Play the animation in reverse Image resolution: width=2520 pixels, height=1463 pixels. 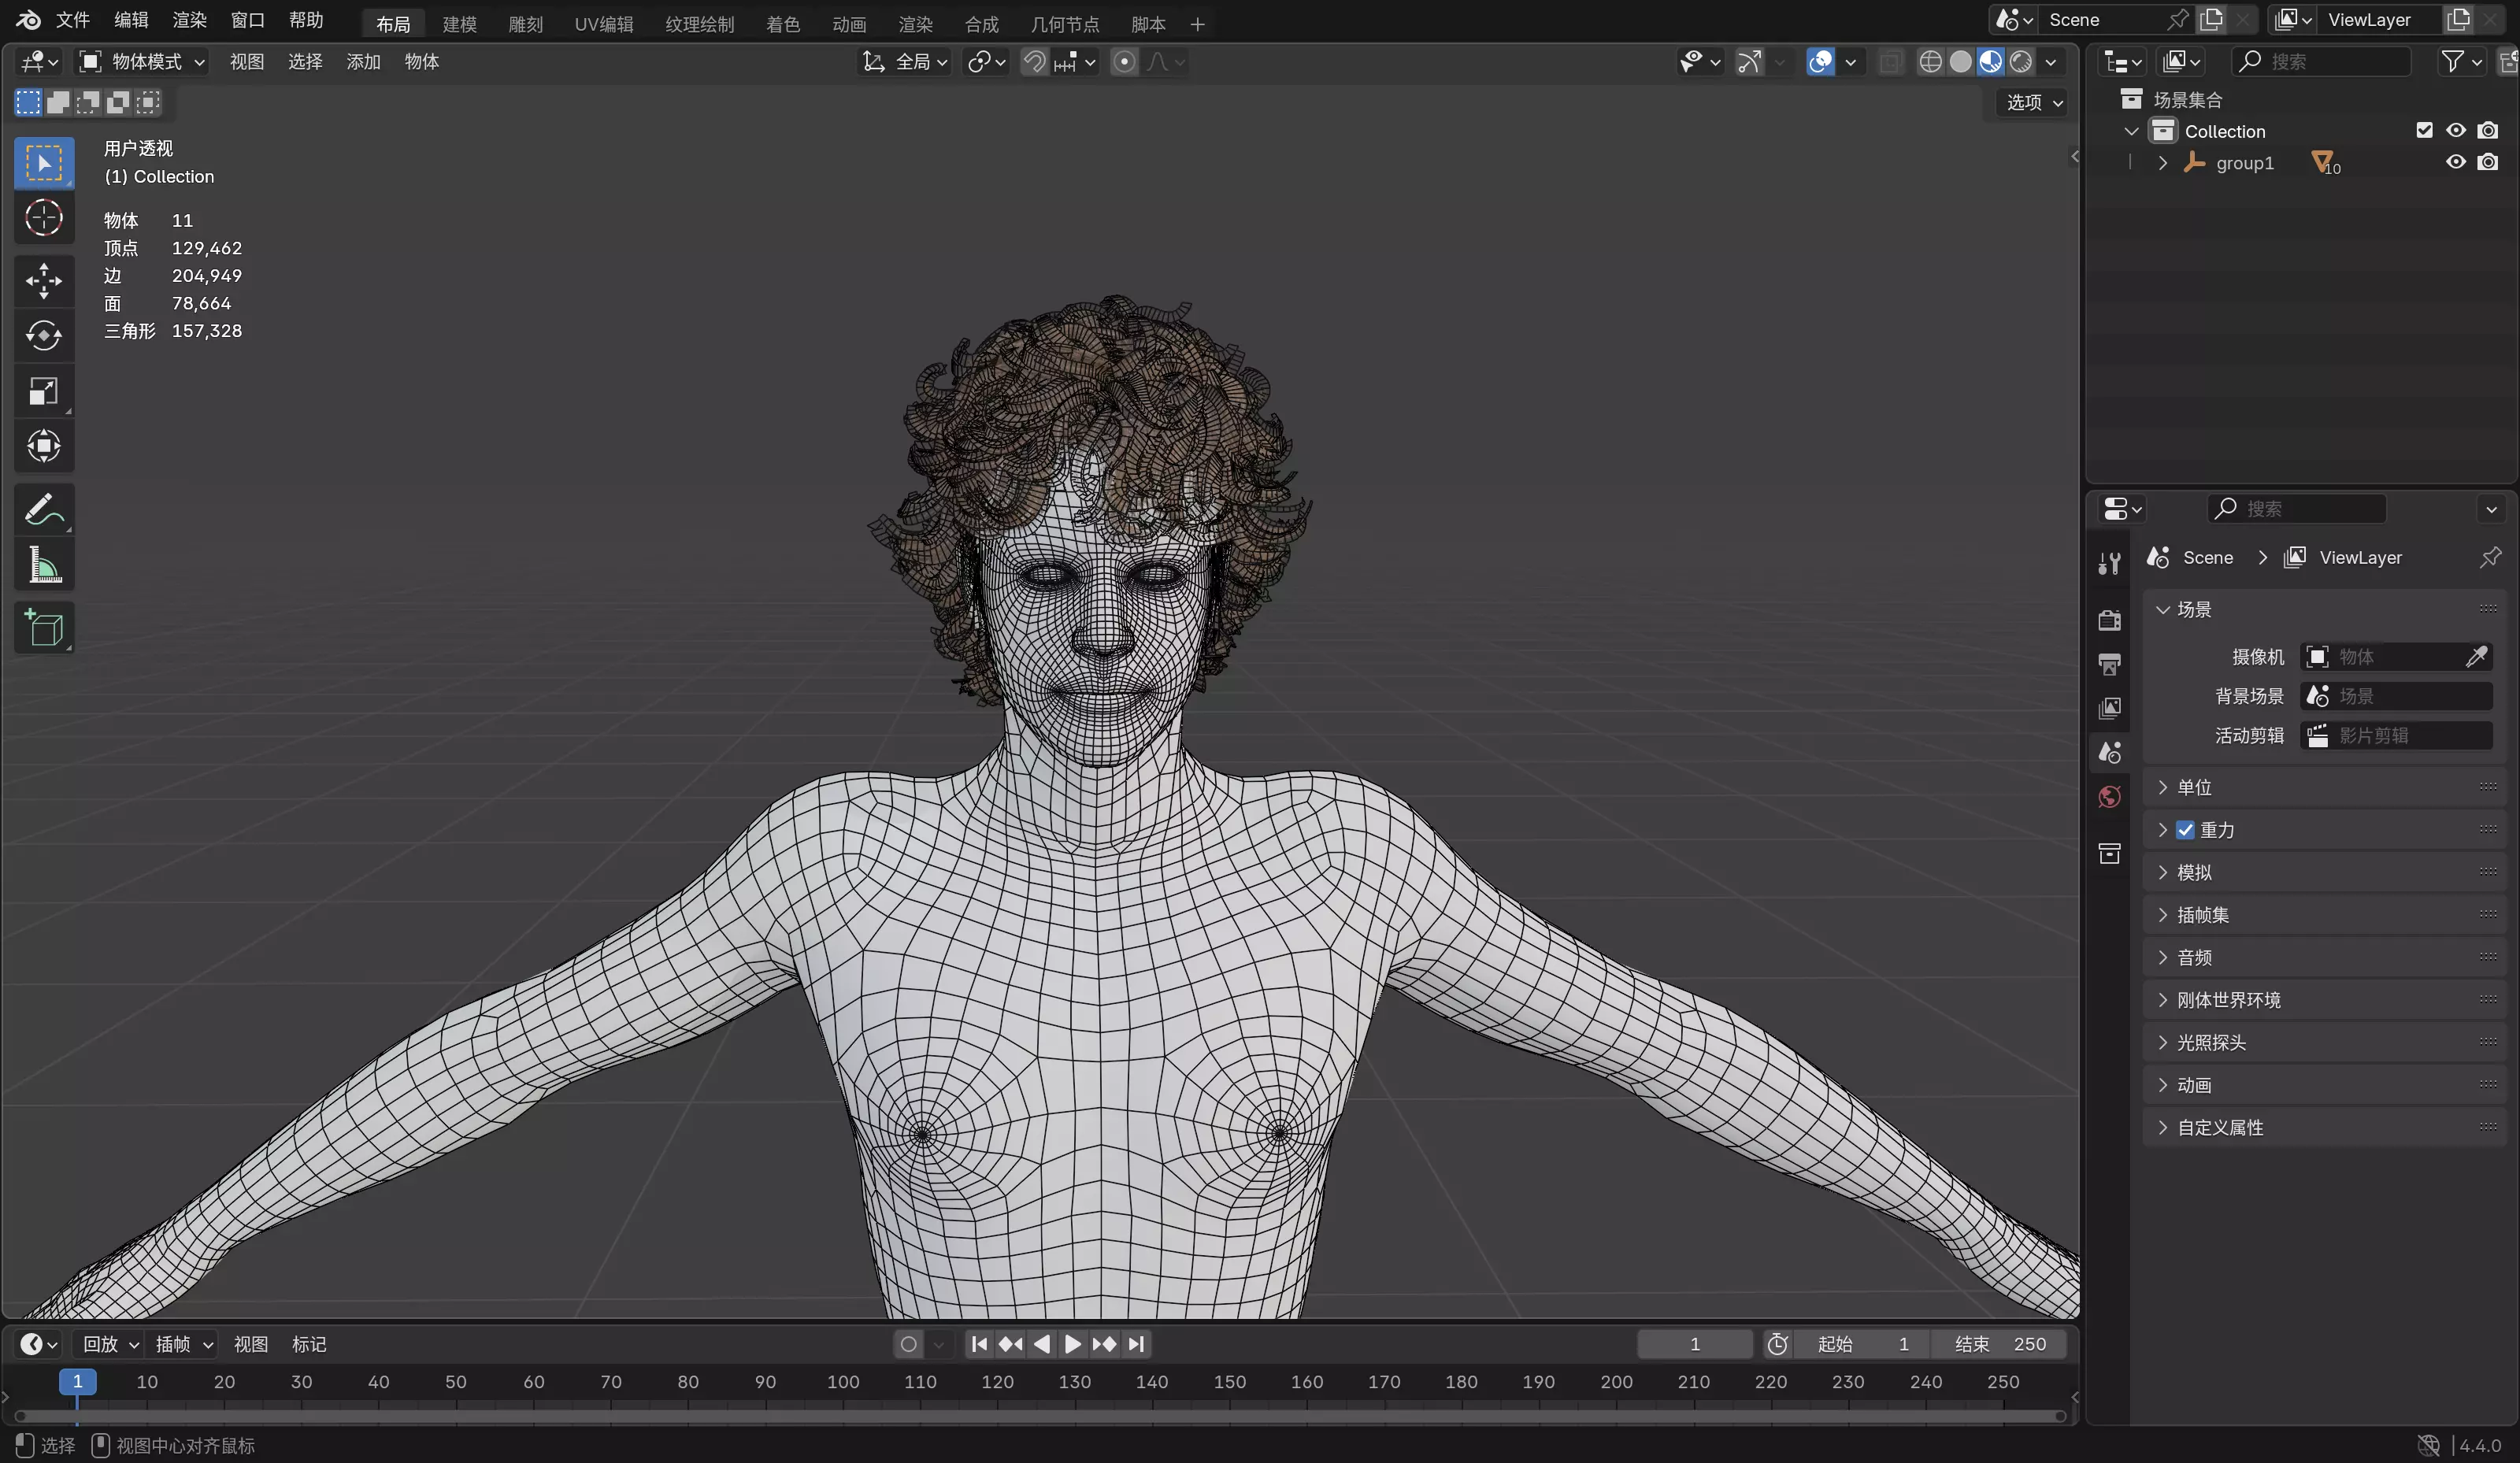1042,1344
